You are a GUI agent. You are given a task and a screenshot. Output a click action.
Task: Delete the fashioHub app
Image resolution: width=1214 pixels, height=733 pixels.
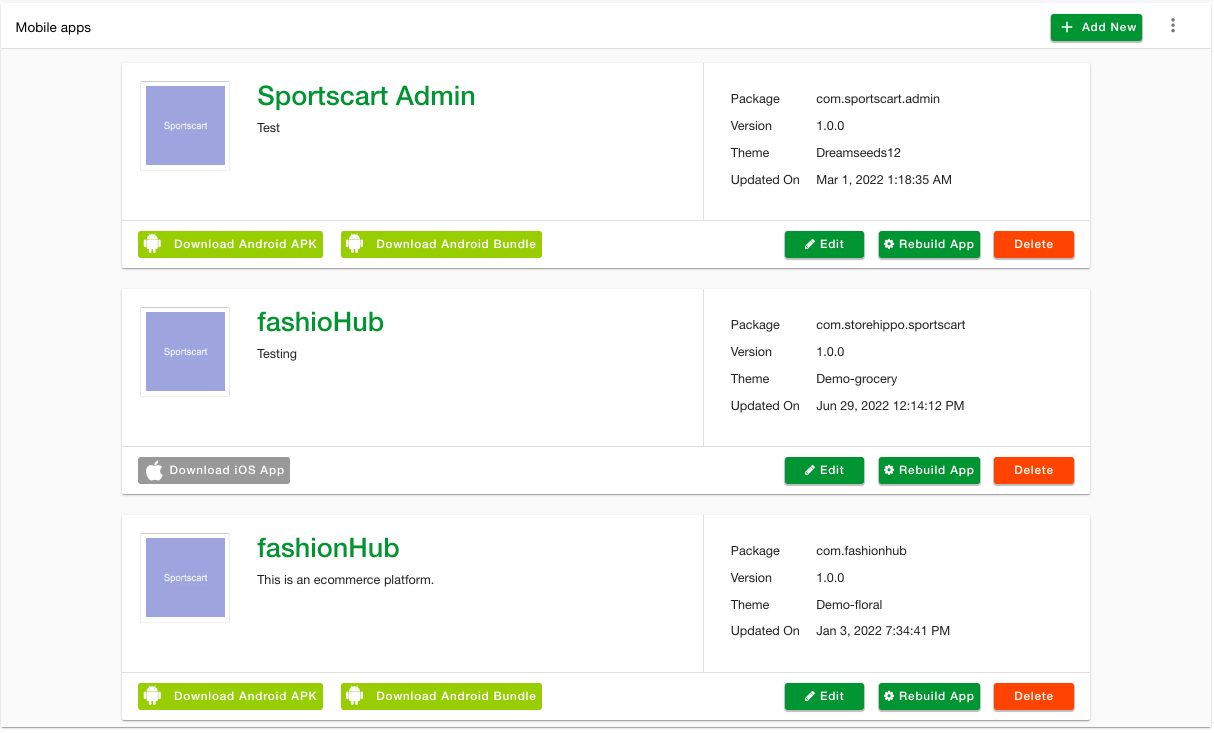coord(1033,470)
